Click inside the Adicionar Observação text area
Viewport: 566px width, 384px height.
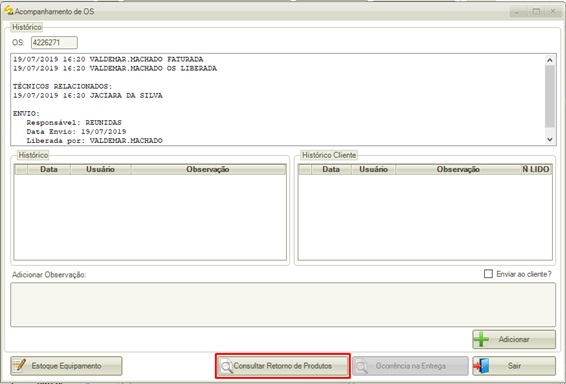click(283, 305)
